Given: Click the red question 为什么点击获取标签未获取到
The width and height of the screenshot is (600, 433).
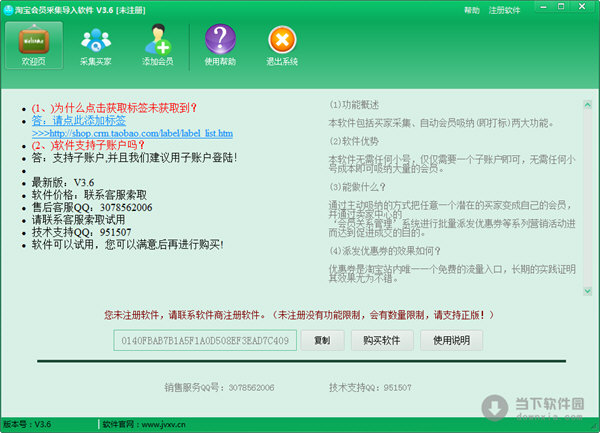Looking at the screenshot, I should click(114, 108).
